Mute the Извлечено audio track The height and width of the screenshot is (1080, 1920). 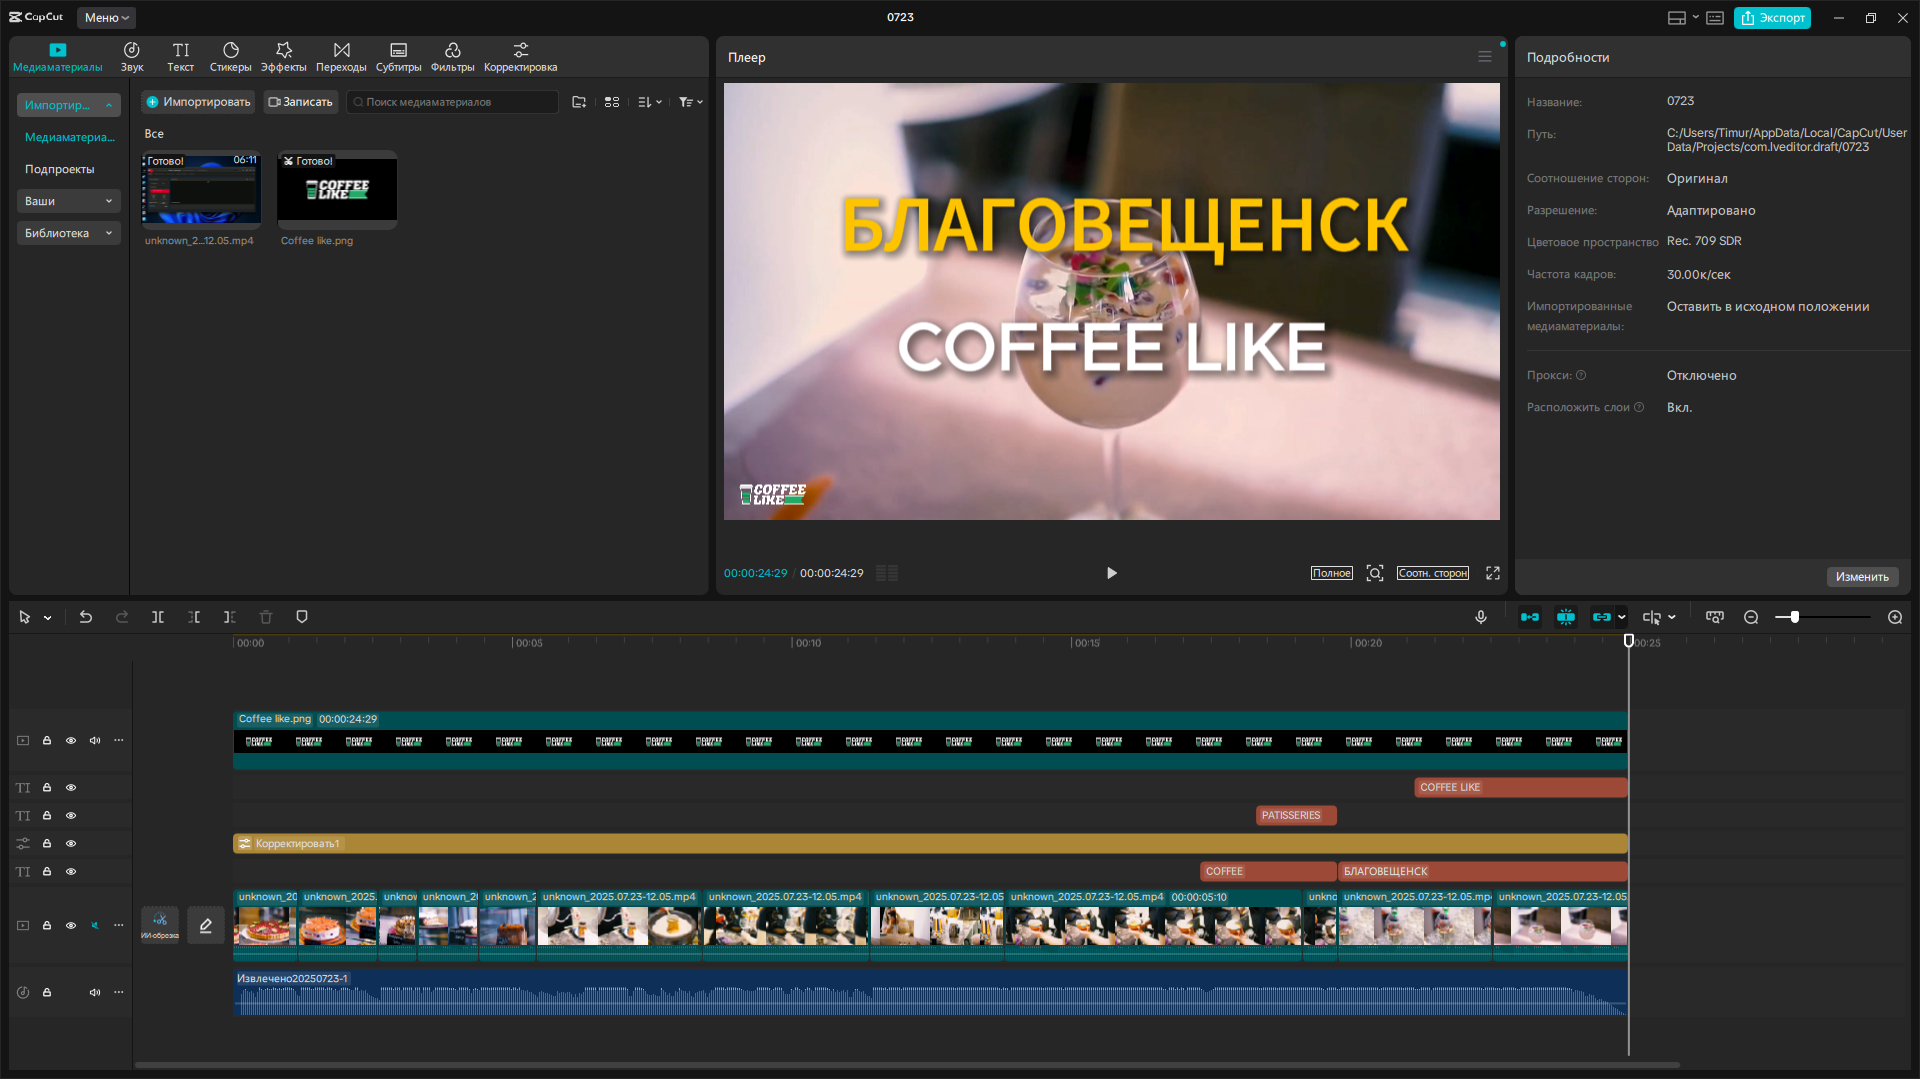(95, 993)
